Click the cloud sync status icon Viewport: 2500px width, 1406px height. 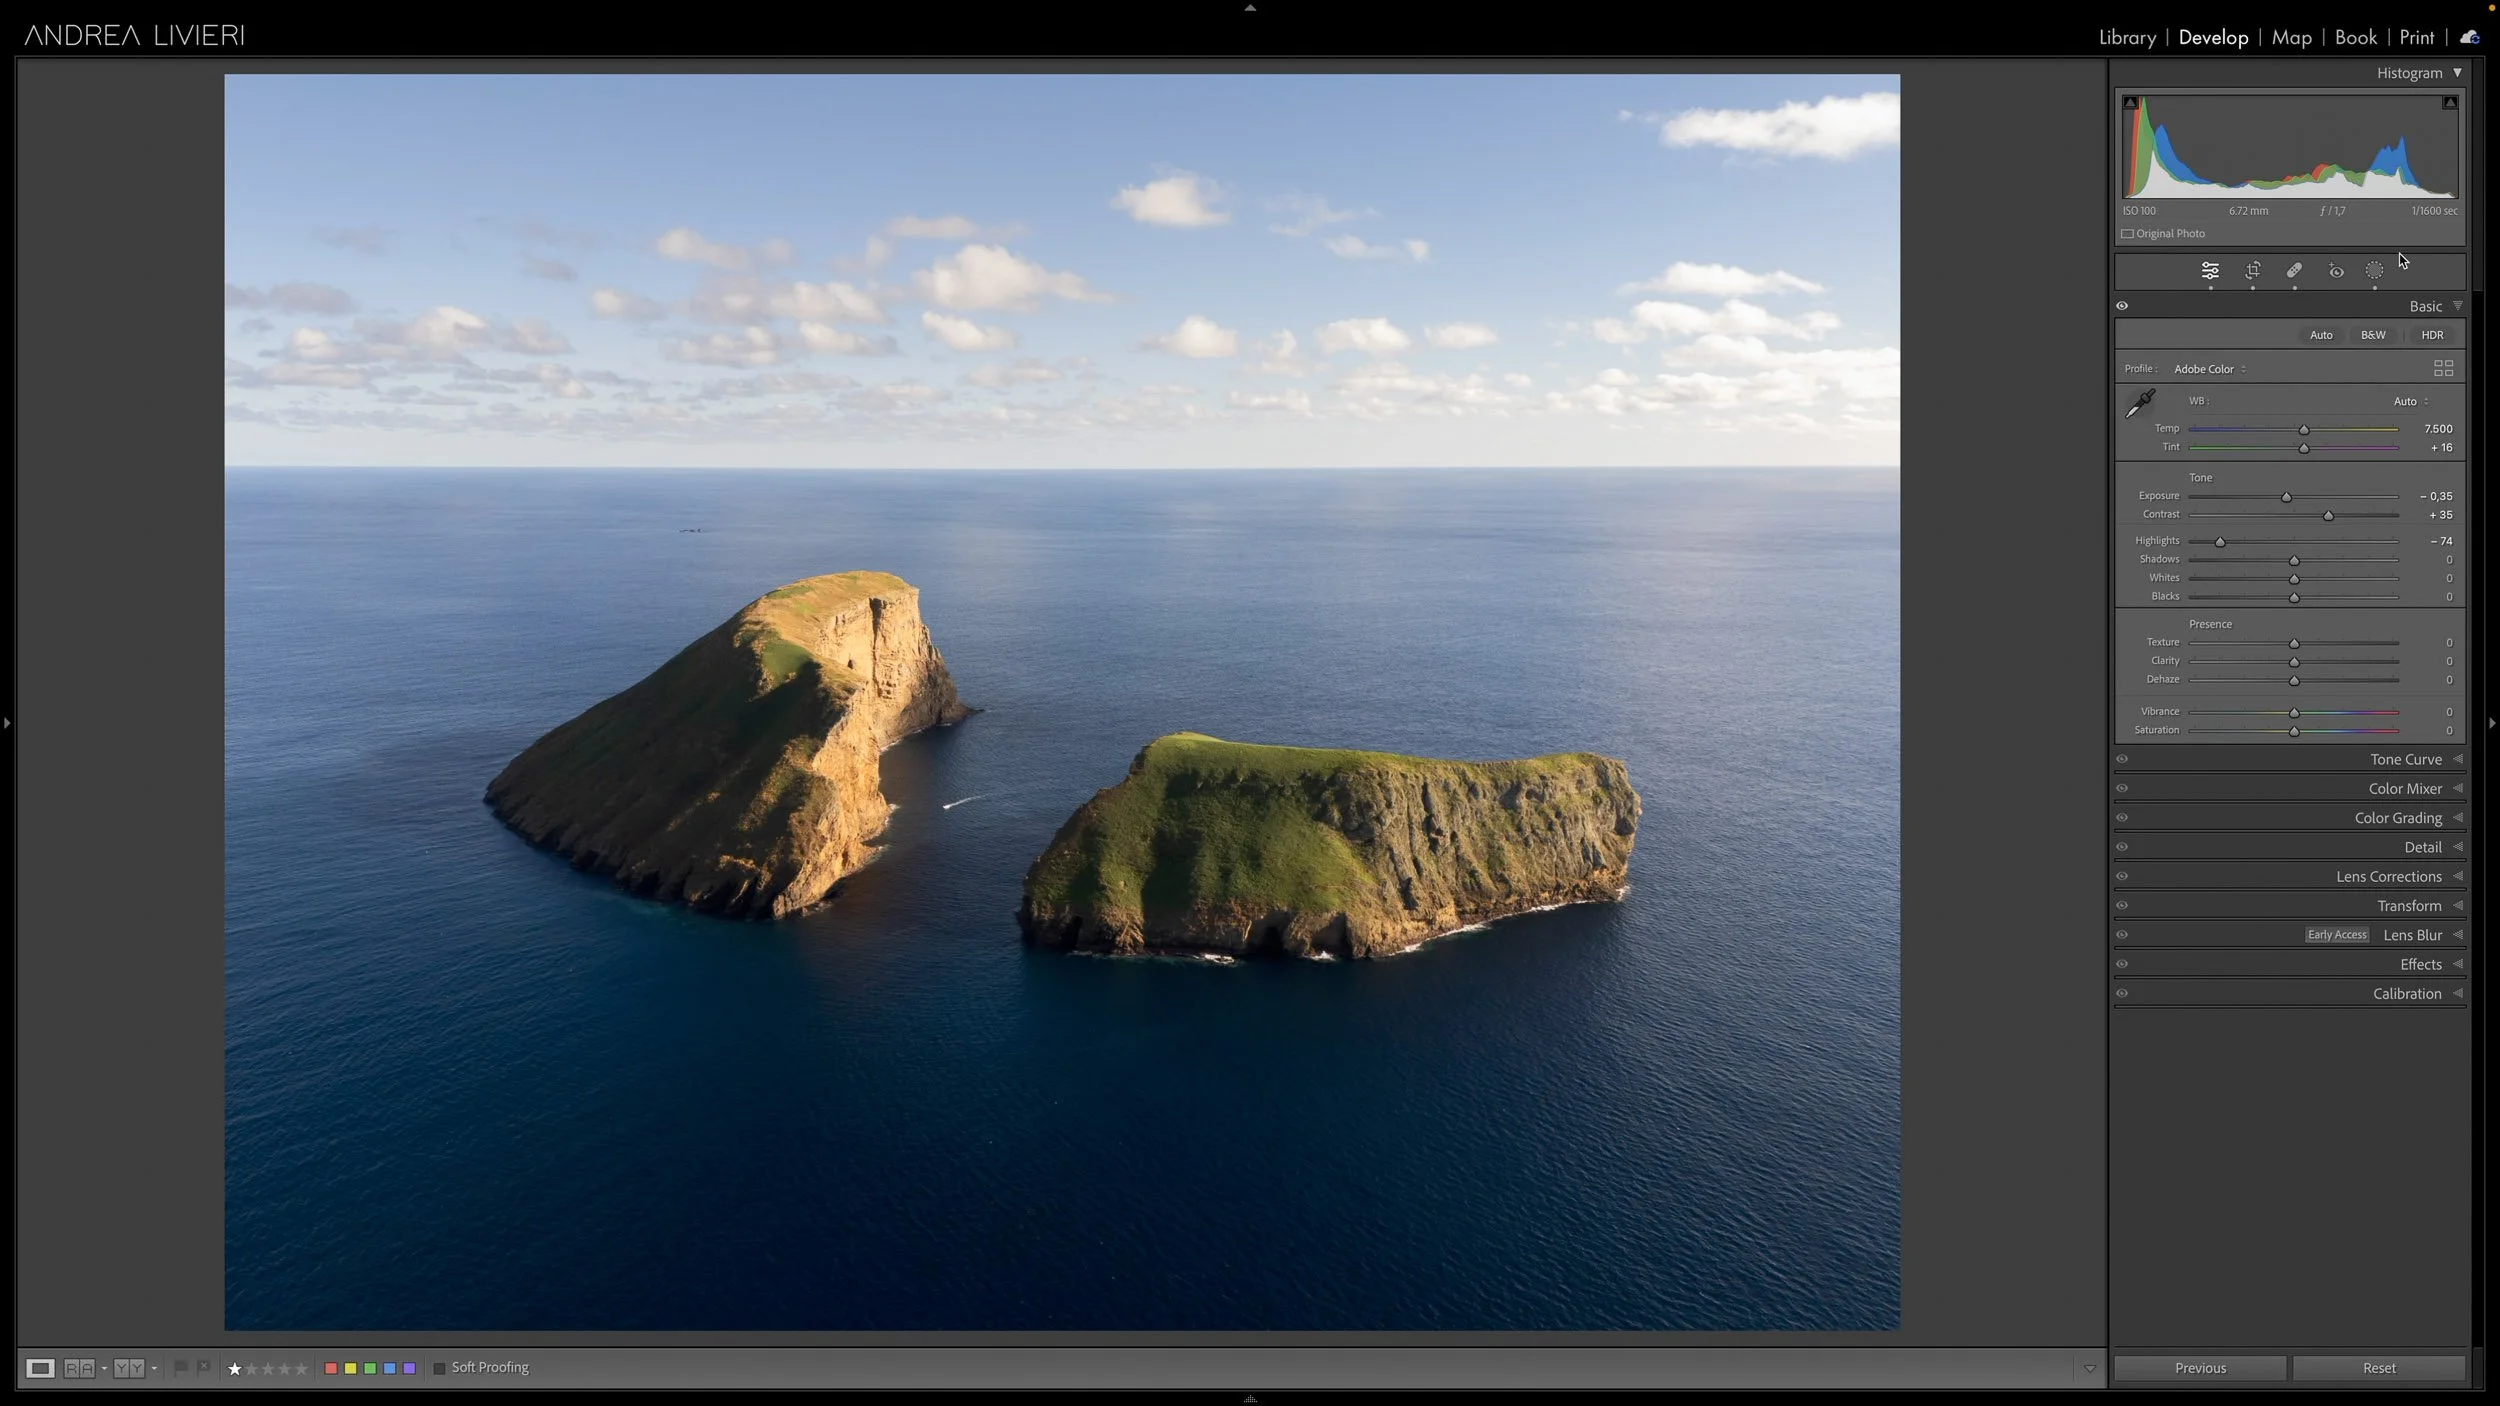coord(2469,38)
